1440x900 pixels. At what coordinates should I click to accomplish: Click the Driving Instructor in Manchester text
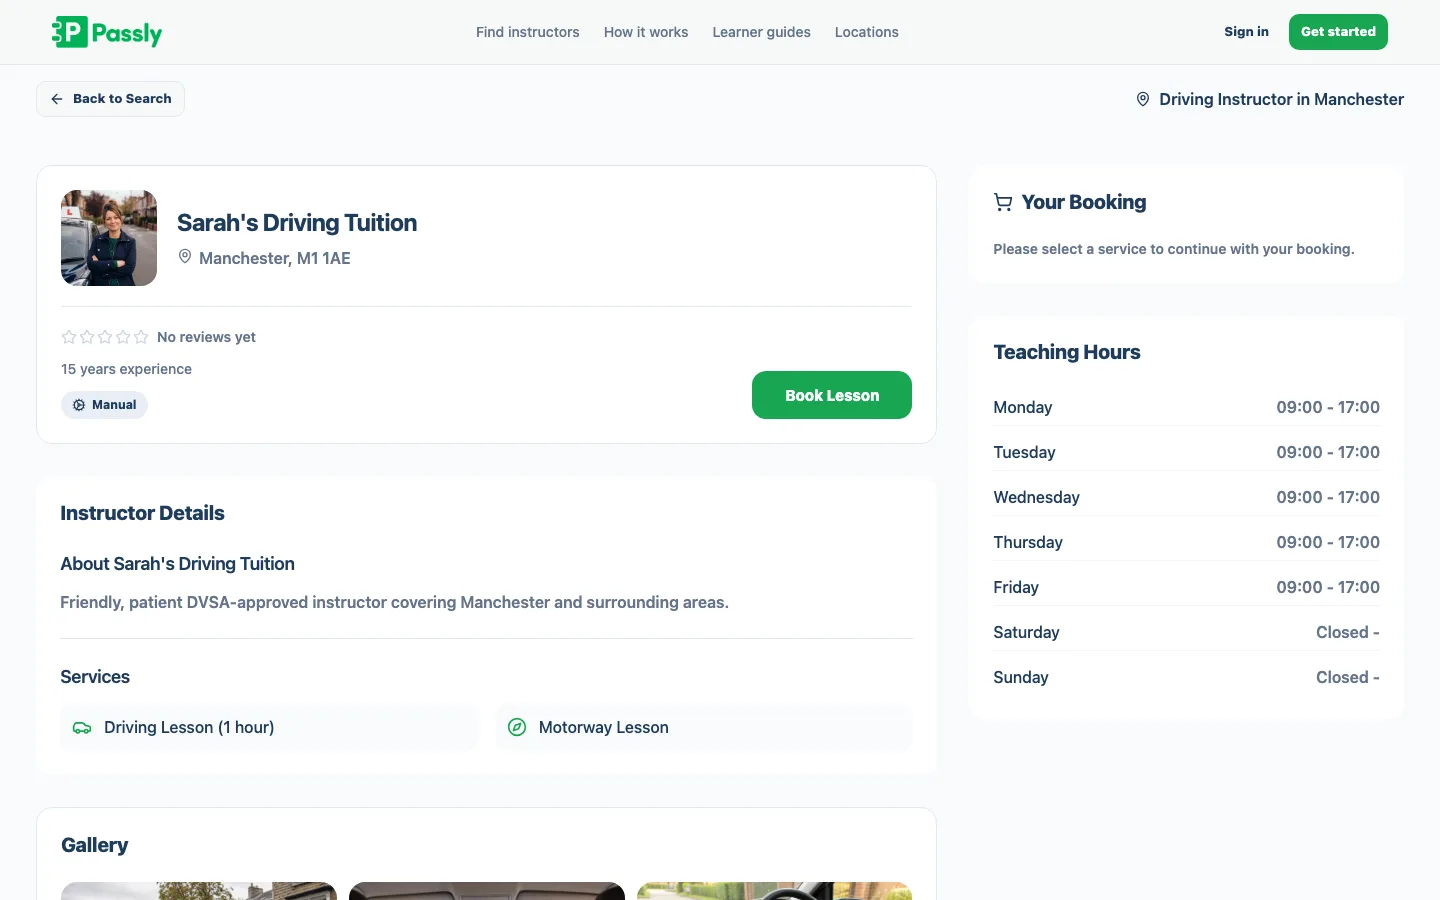coord(1282,99)
